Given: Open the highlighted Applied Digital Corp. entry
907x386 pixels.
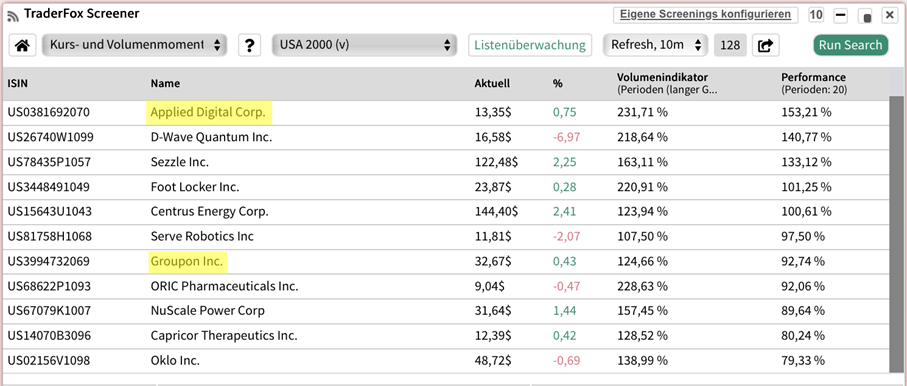Looking at the screenshot, I should 208,113.
